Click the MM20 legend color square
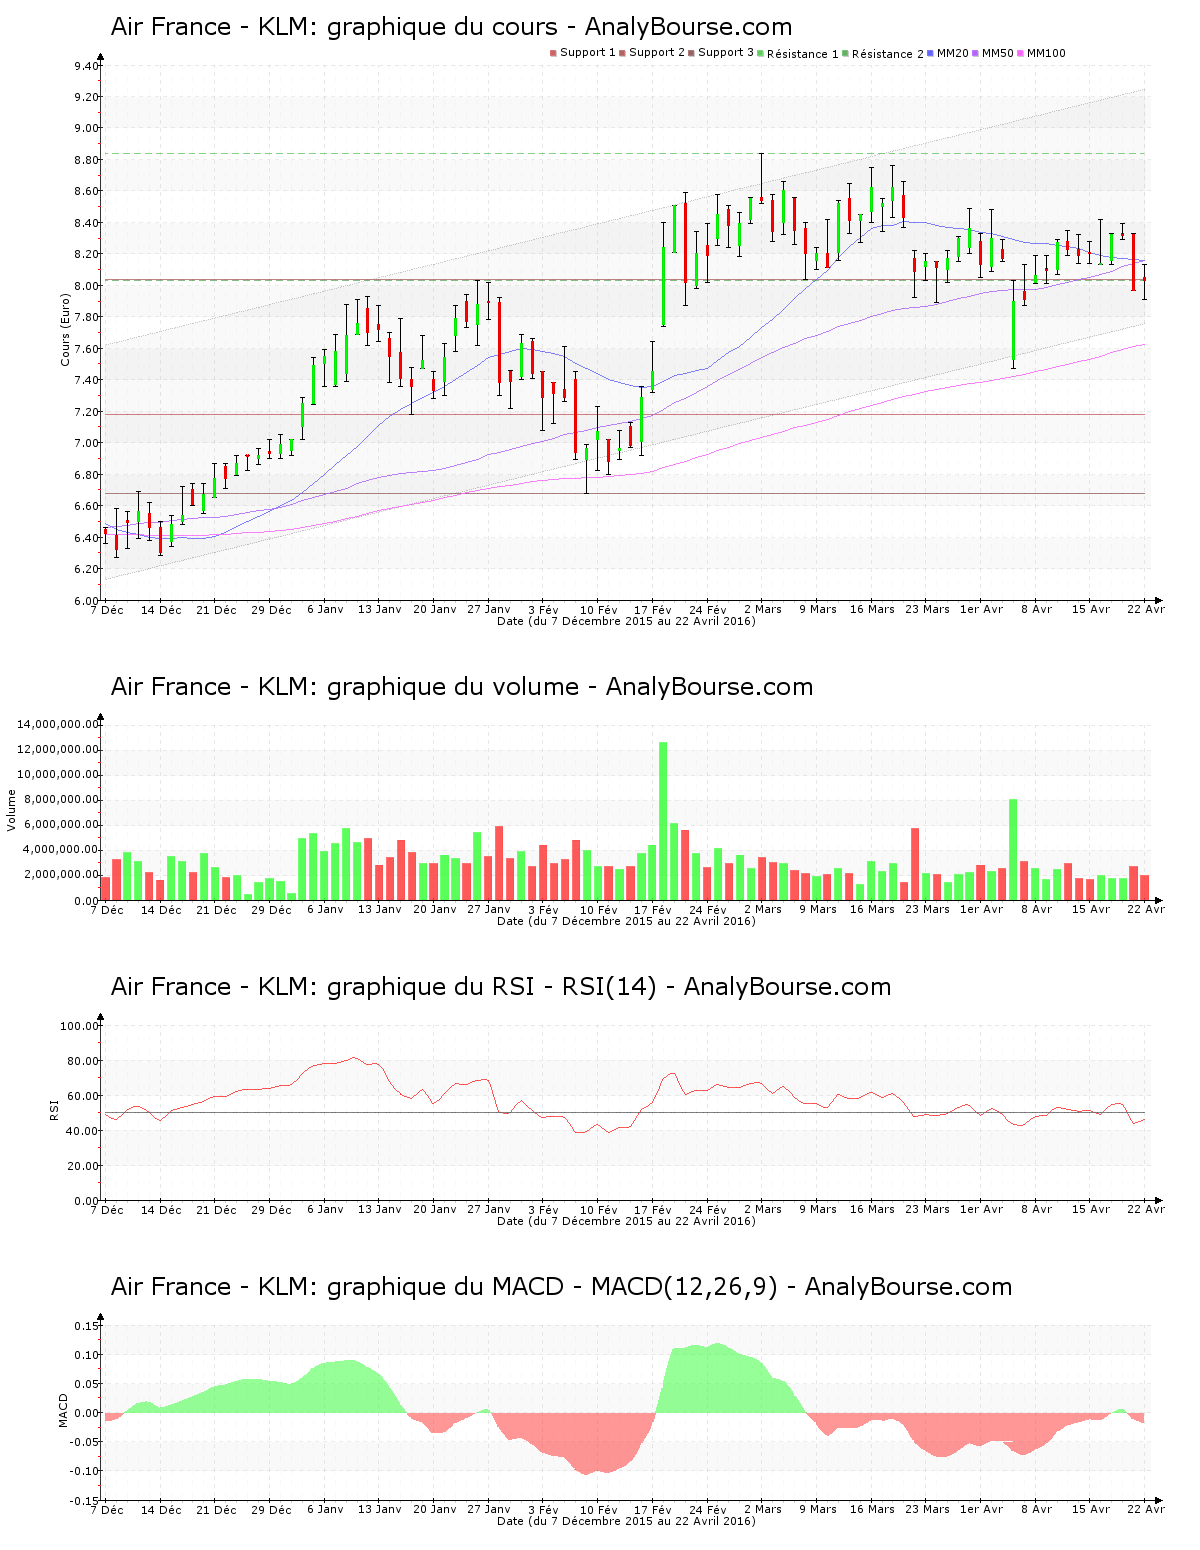This screenshot has width=1200, height=1550. [931, 53]
